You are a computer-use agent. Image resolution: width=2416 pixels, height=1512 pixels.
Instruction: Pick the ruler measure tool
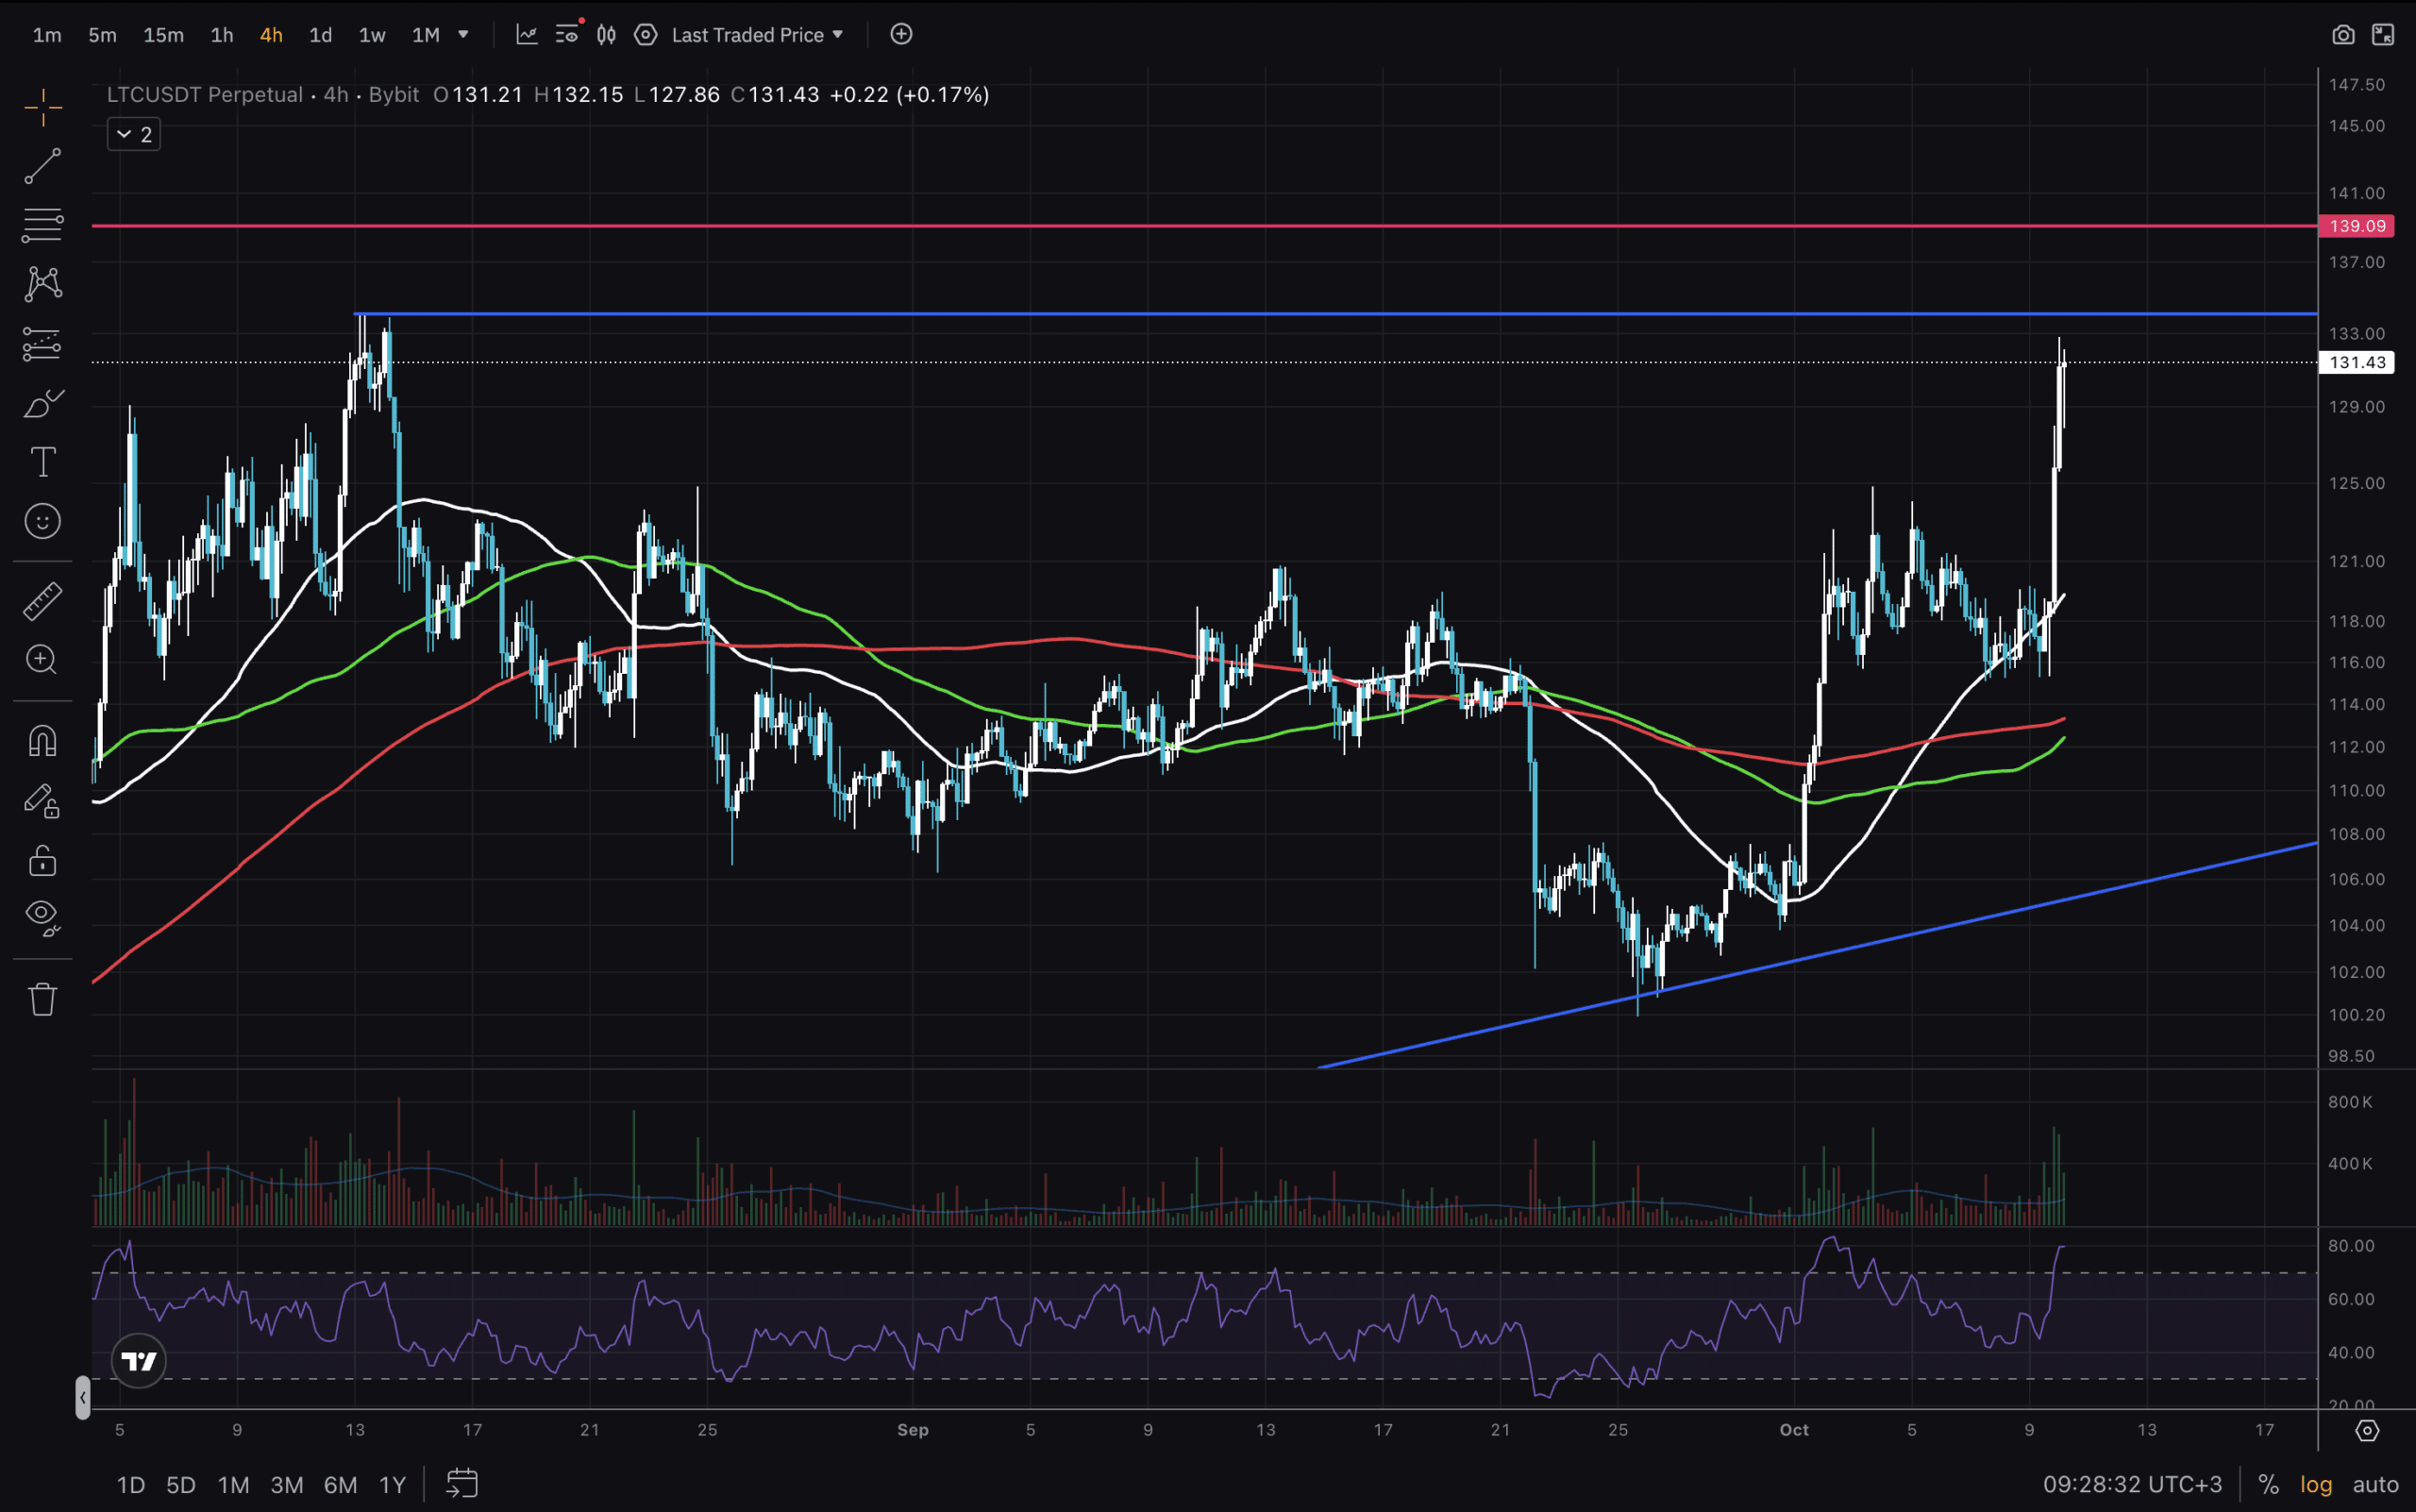pyautogui.click(x=42, y=601)
